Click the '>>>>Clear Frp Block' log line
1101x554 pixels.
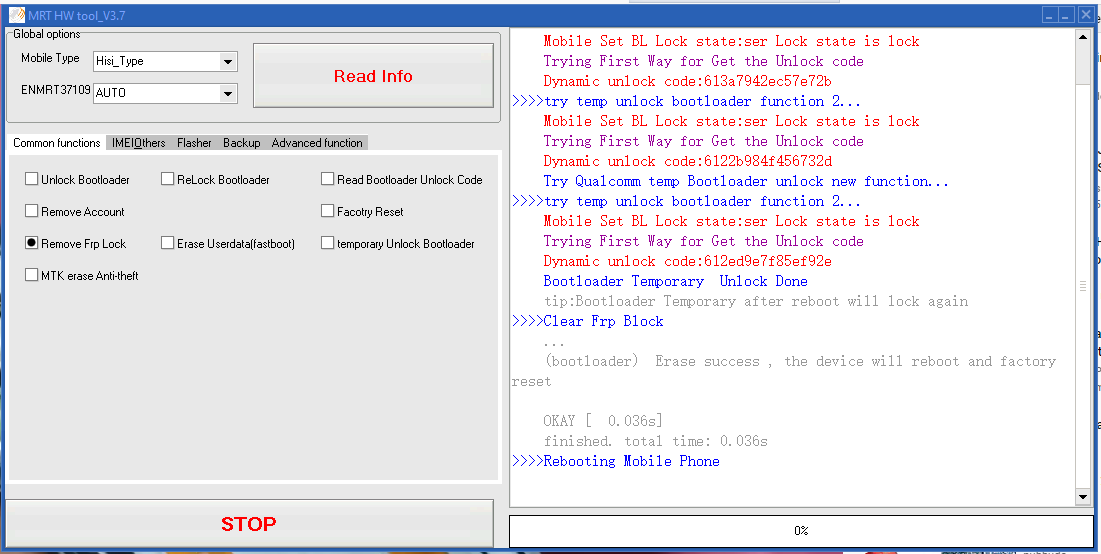point(588,321)
